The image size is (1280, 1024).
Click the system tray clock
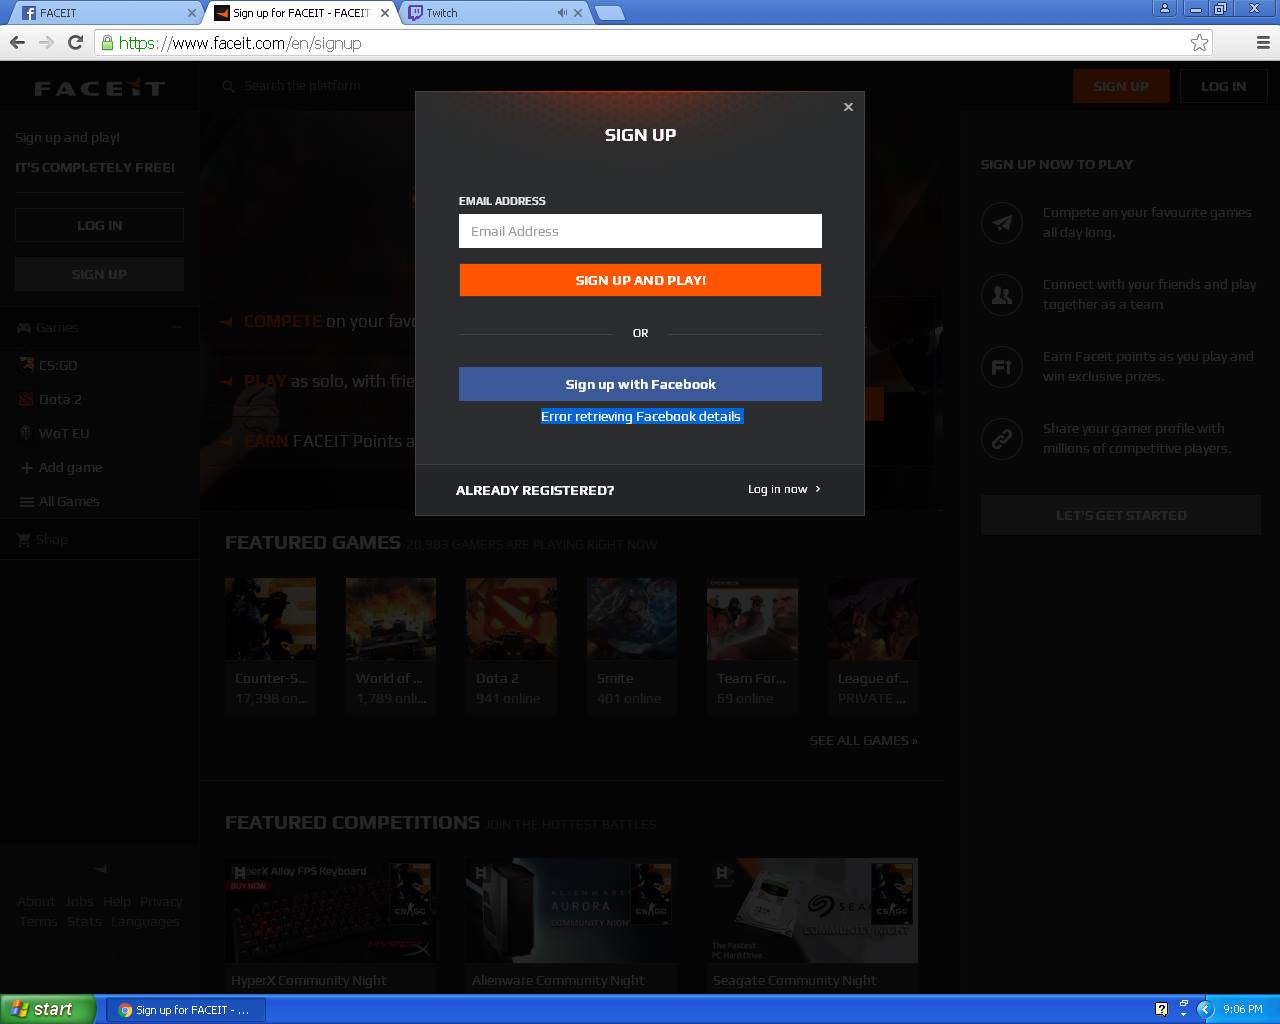1242,1010
